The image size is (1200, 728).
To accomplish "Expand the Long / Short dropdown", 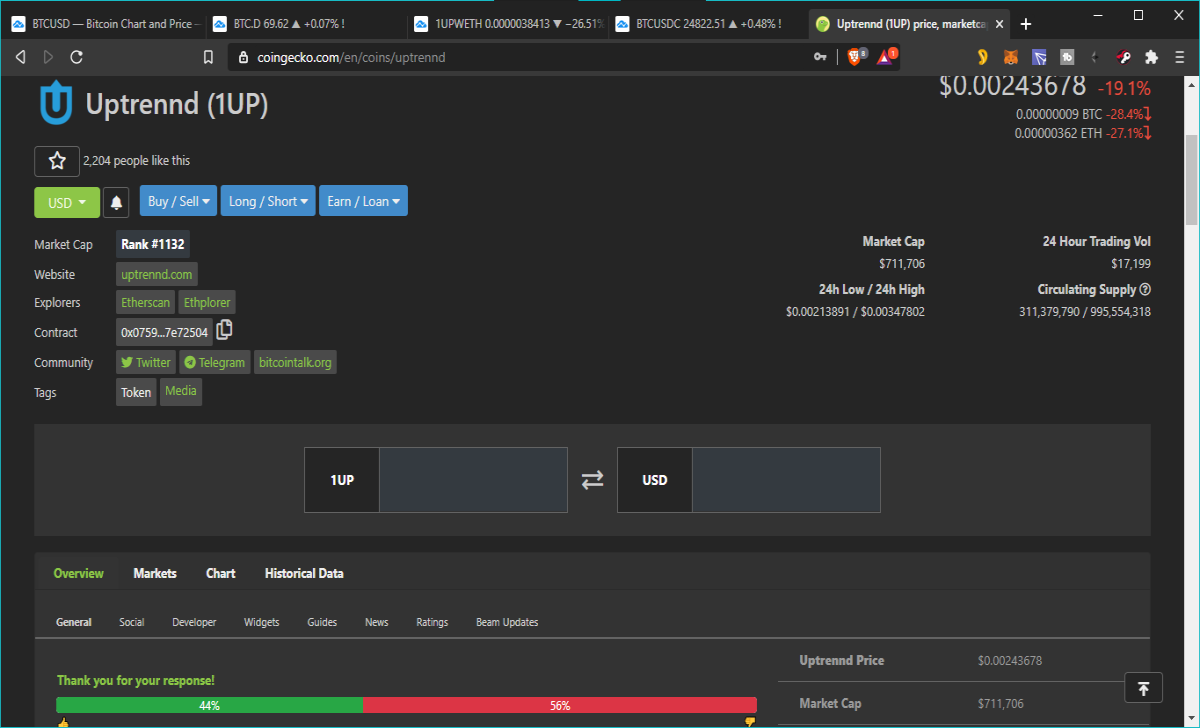I will point(268,201).
